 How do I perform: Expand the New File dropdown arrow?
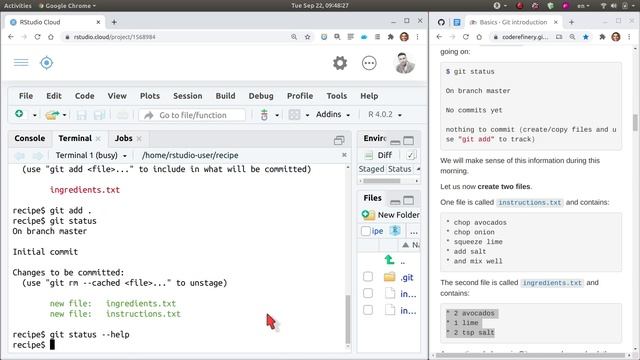point(35,116)
